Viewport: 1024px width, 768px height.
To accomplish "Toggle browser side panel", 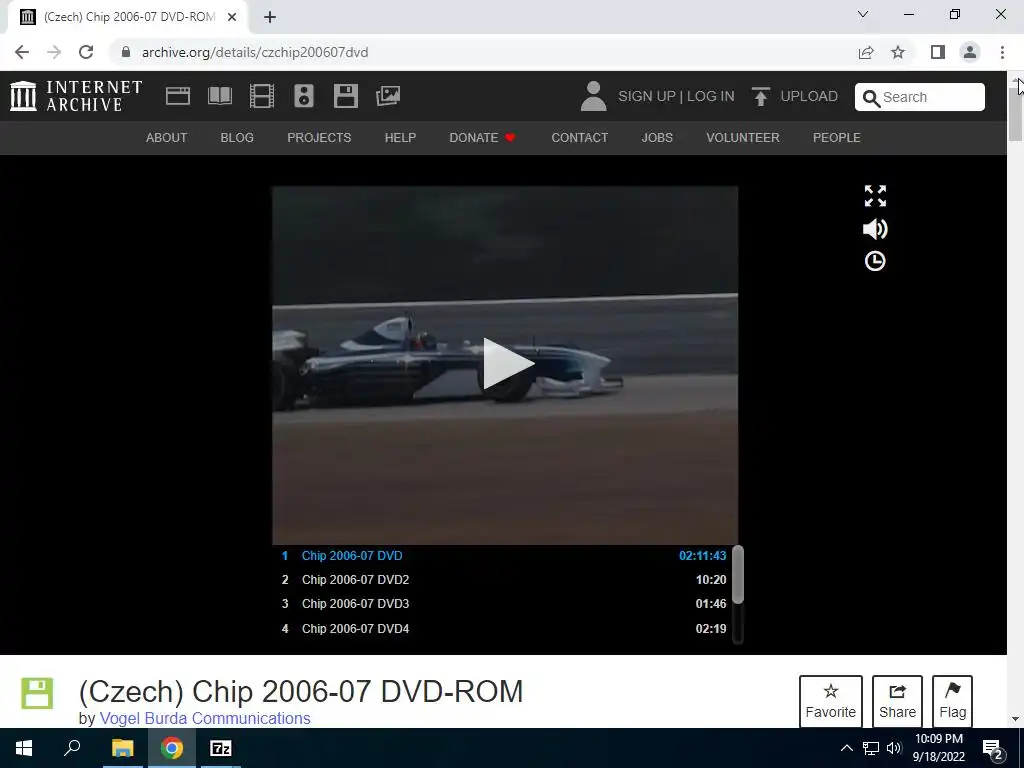I will (938, 52).
